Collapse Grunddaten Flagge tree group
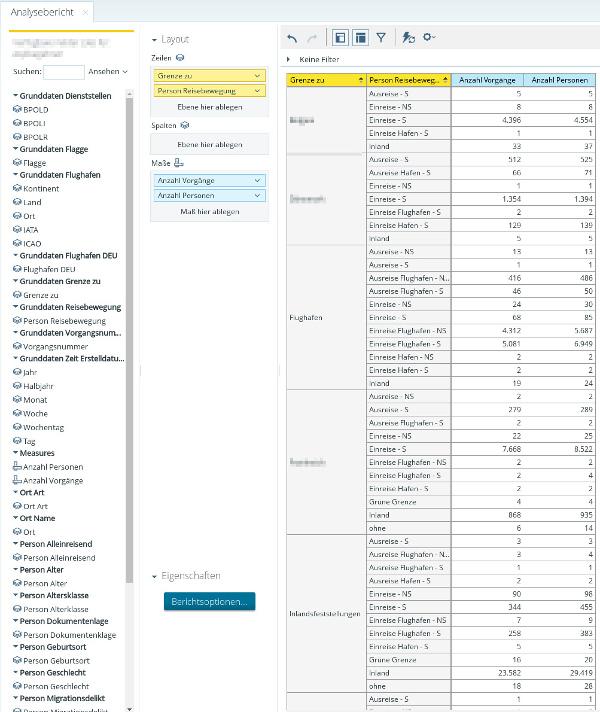Image resolution: width=600 pixels, height=712 pixels. 15,148
